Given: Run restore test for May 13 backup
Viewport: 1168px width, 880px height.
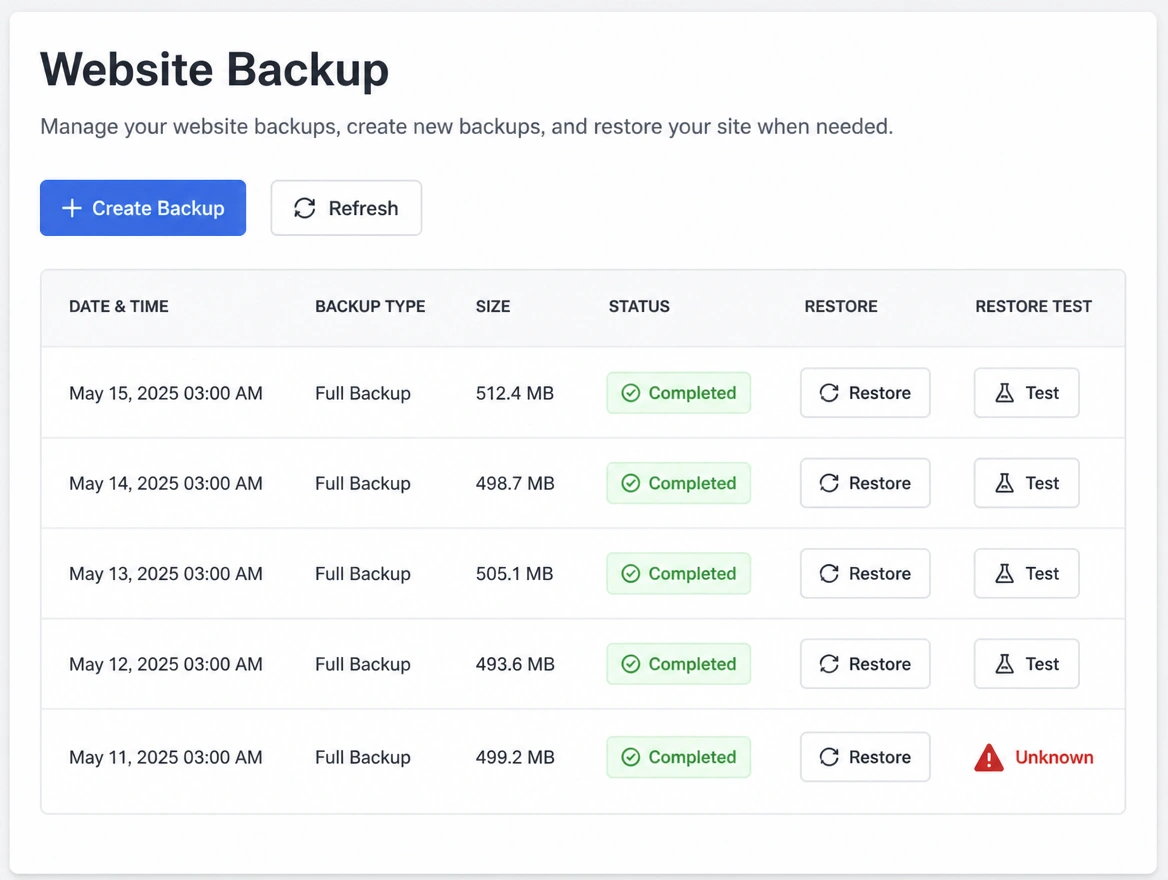Looking at the screenshot, I should [x=1026, y=573].
